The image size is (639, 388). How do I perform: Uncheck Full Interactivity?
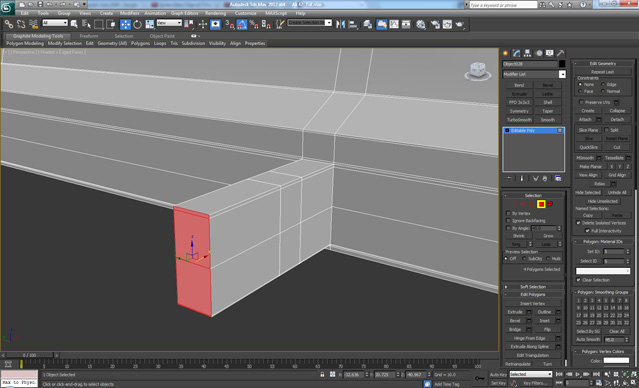(x=587, y=231)
